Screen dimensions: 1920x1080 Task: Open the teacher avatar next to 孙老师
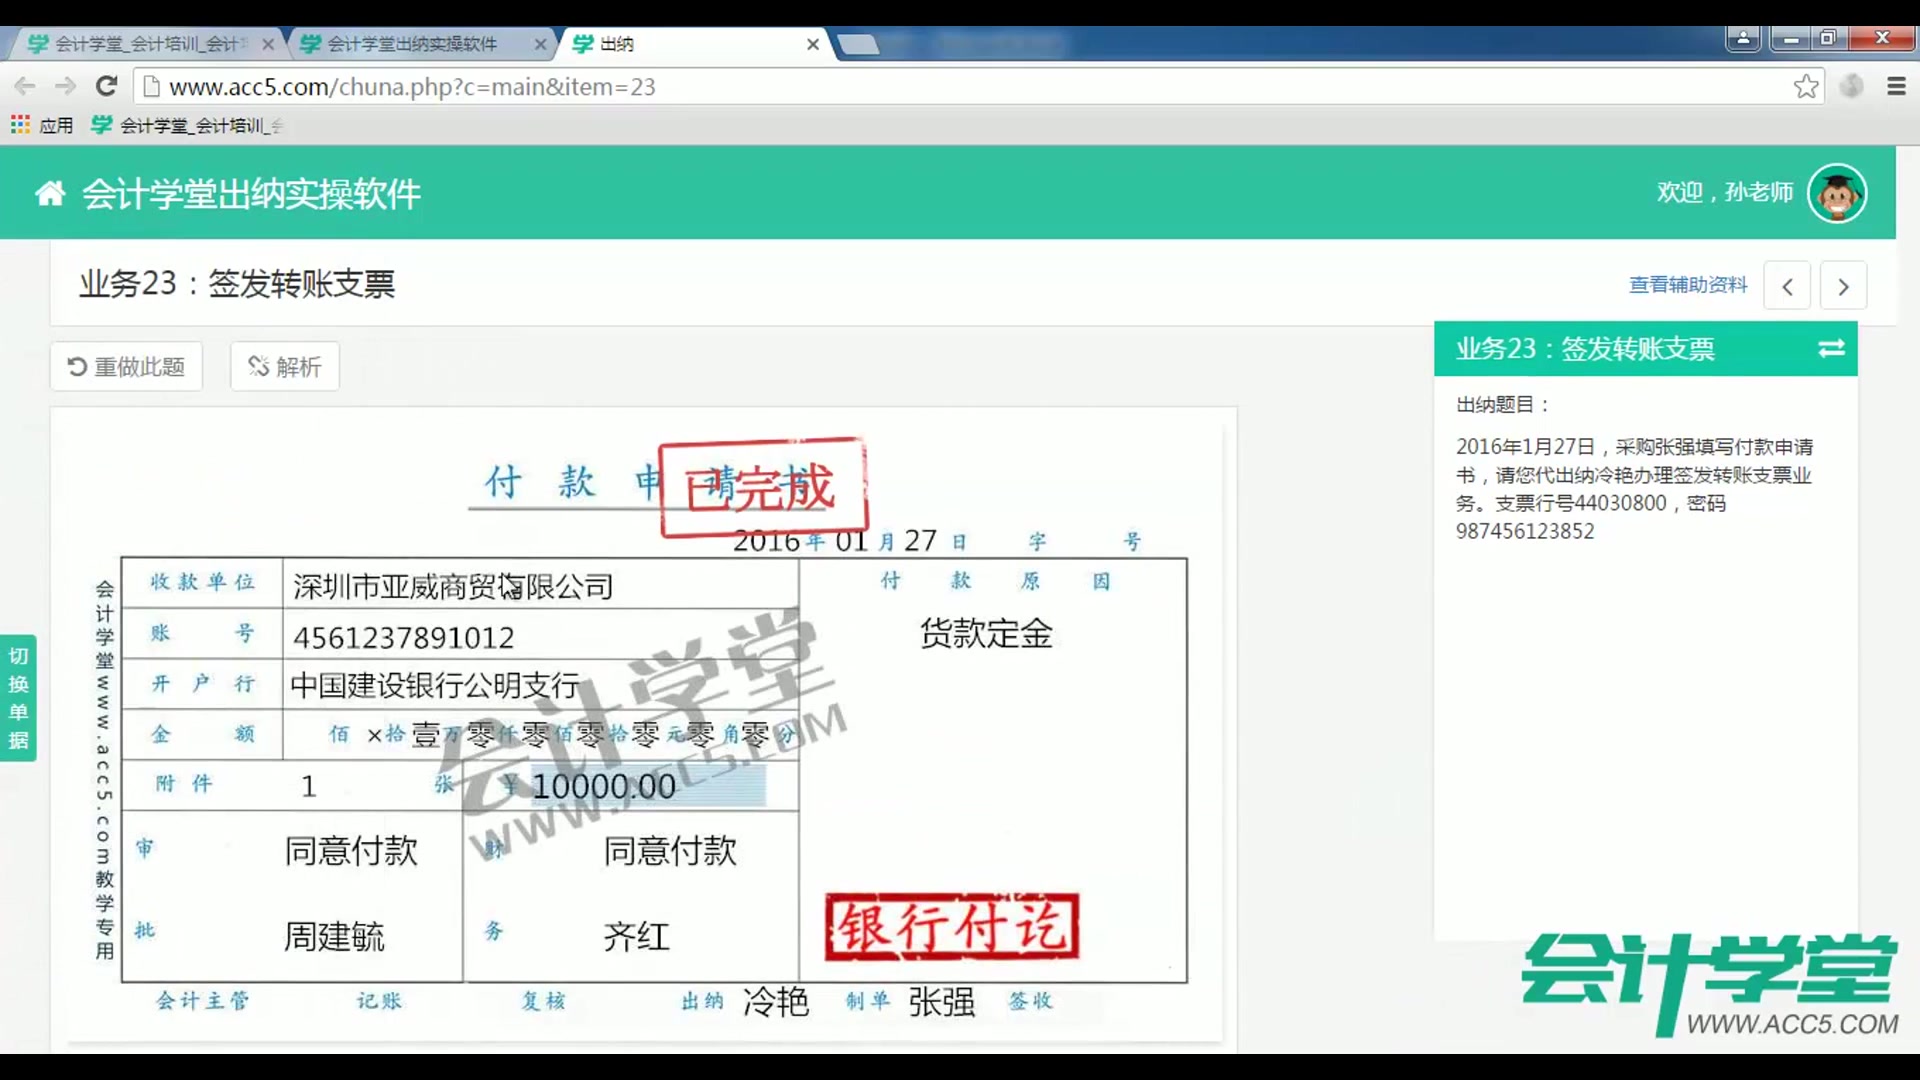click(x=1836, y=192)
